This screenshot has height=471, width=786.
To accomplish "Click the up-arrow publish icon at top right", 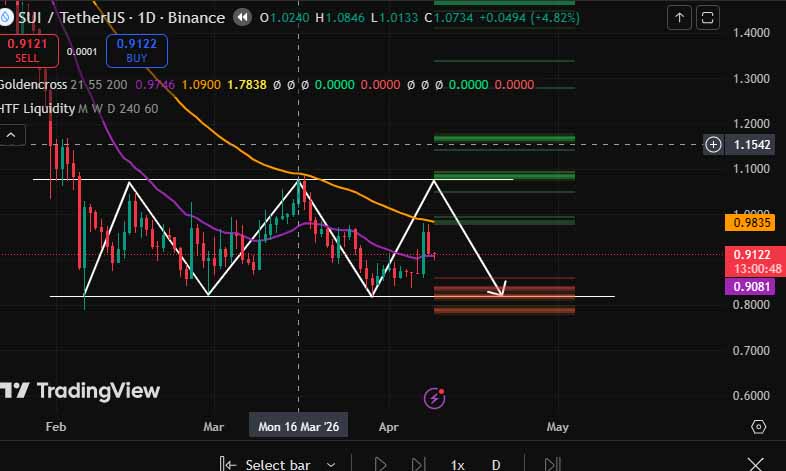I will [x=679, y=18].
